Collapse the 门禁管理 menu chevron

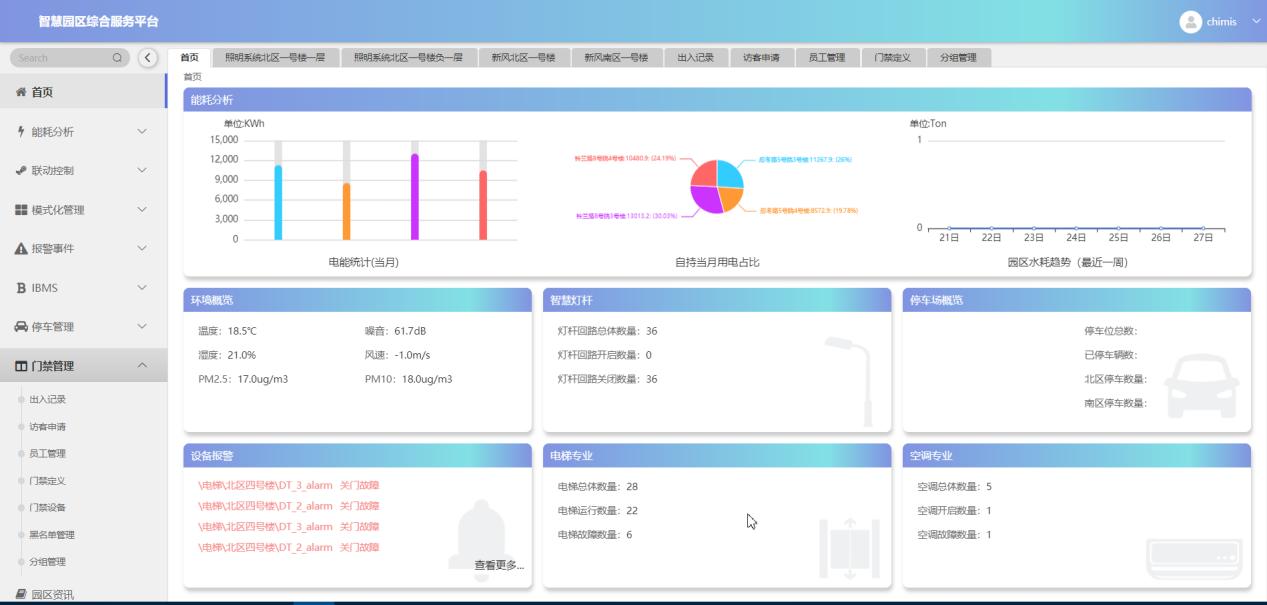(x=142, y=366)
